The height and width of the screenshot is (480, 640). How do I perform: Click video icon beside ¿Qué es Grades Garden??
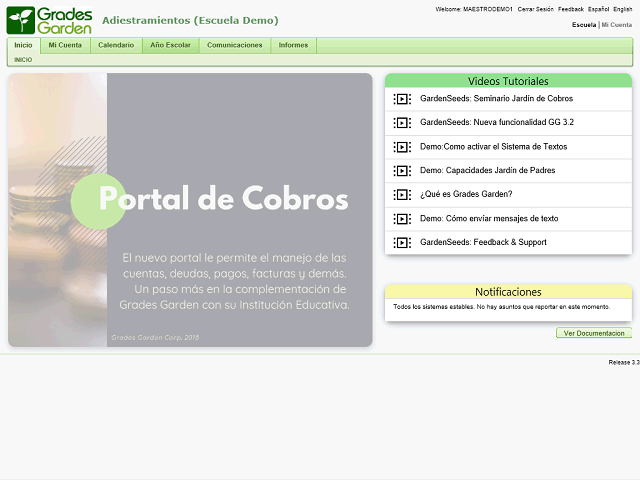pyautogui.click(x=402, y=195)
